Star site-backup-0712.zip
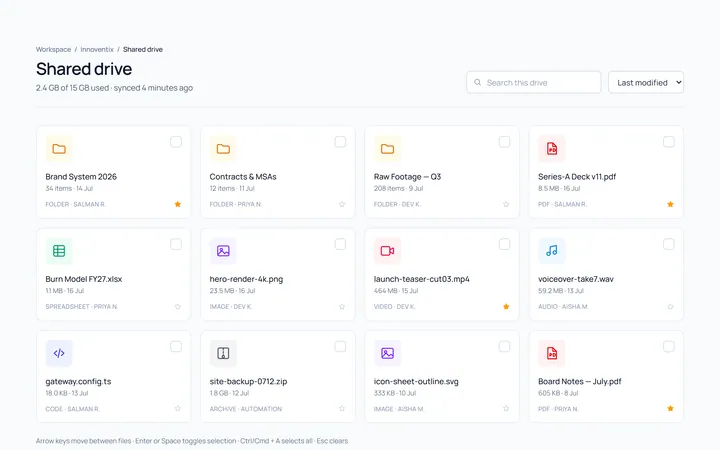The image size is (720, 450). pos(342,408)
